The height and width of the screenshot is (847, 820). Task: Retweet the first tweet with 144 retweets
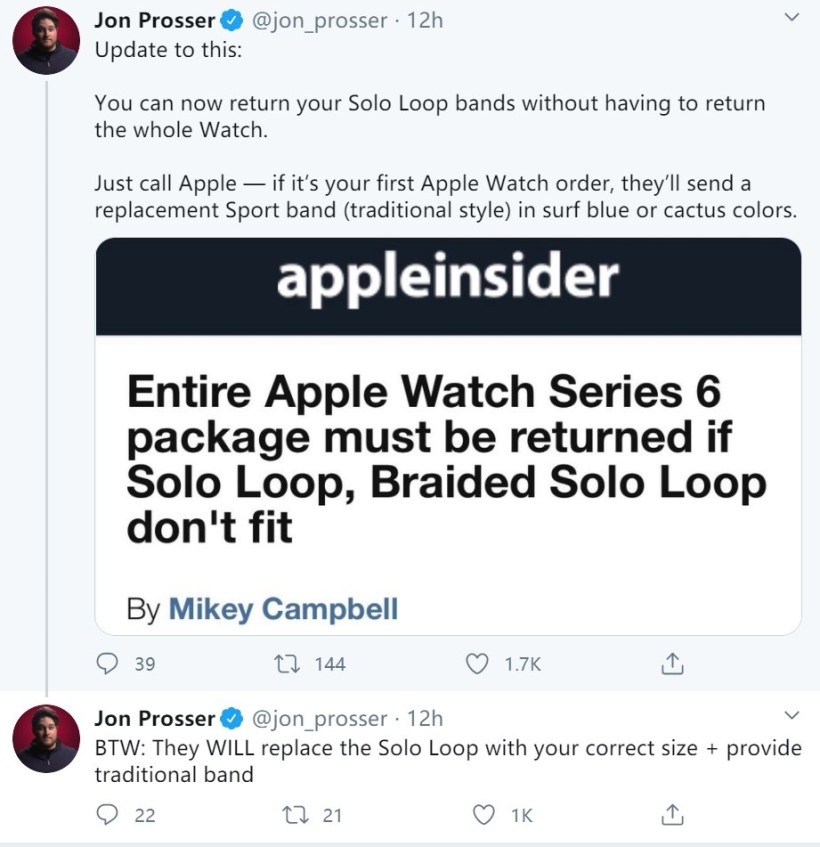[286, 663]
